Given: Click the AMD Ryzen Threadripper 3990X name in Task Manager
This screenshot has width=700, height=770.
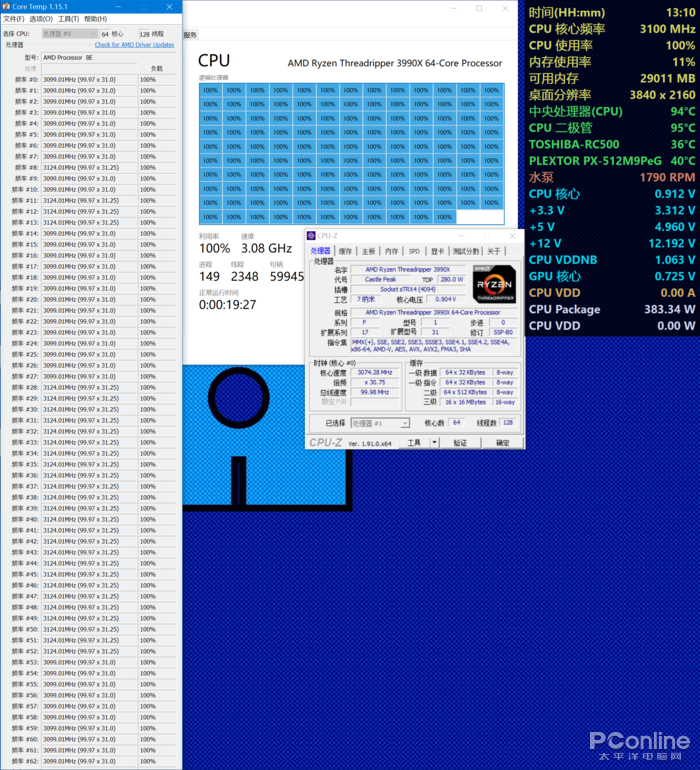Looking at the screenshot, I should [x=395, y=63].
